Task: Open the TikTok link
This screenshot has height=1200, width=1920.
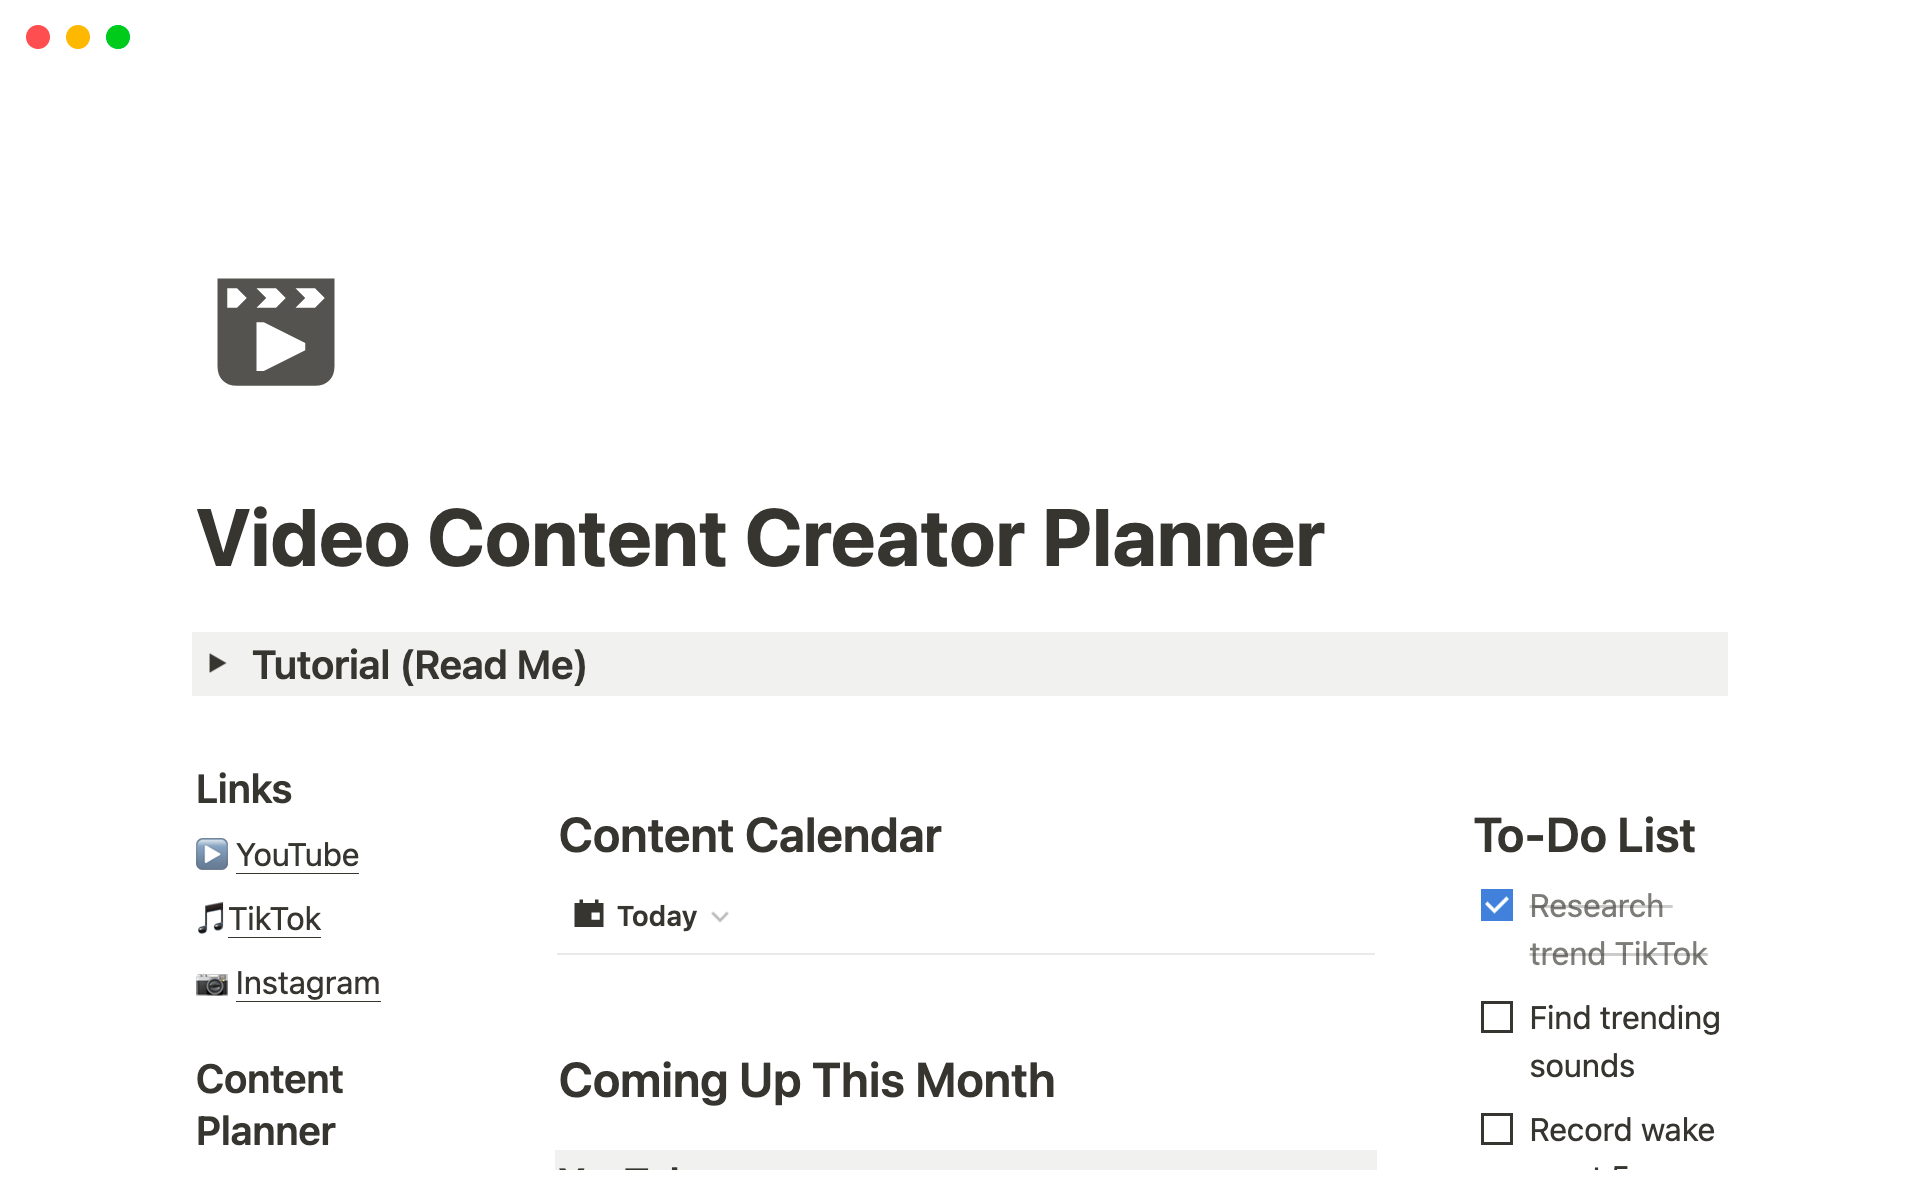Action: [274, 919]
